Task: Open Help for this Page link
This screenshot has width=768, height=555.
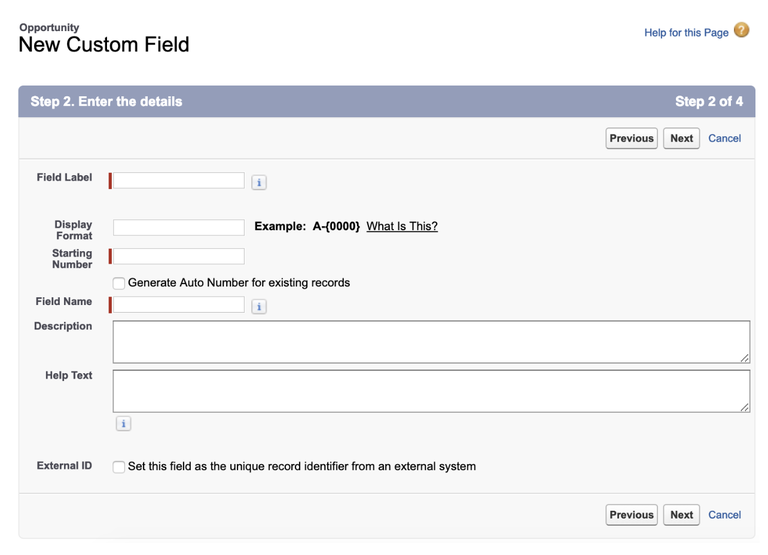Action: pyautogui.click(x=686, y=33)
